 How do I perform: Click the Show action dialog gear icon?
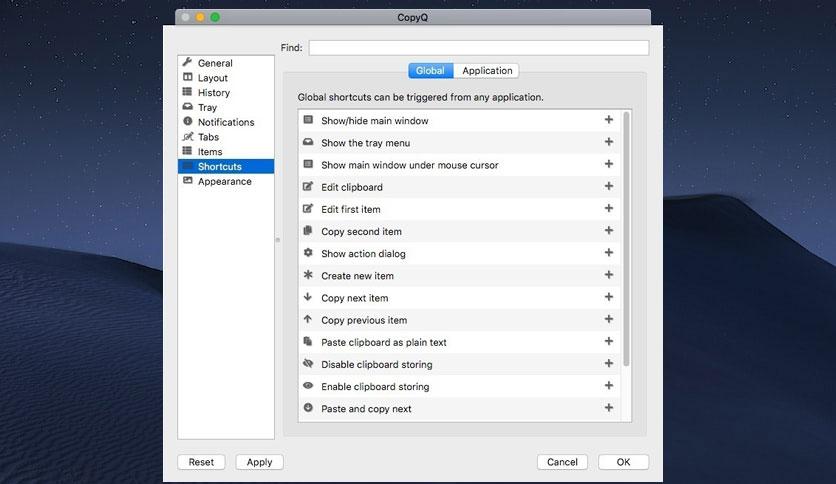point(308,253)
